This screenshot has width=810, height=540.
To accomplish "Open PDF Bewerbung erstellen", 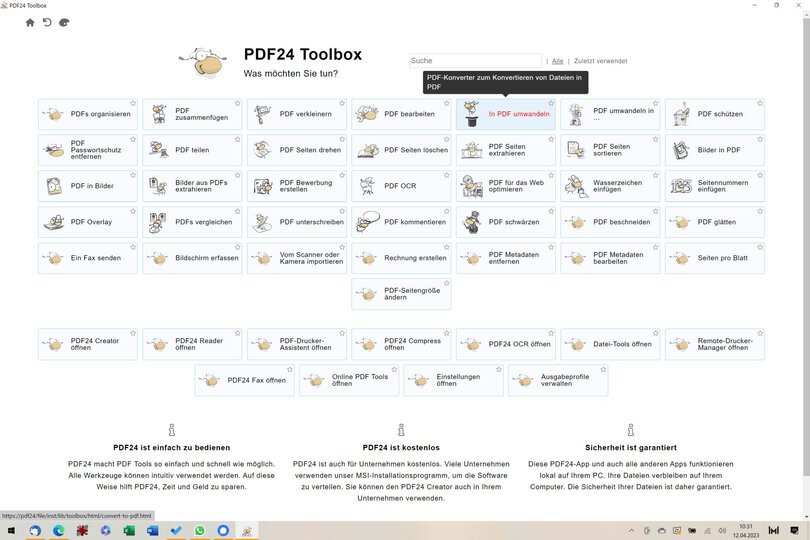I will 297,186.
